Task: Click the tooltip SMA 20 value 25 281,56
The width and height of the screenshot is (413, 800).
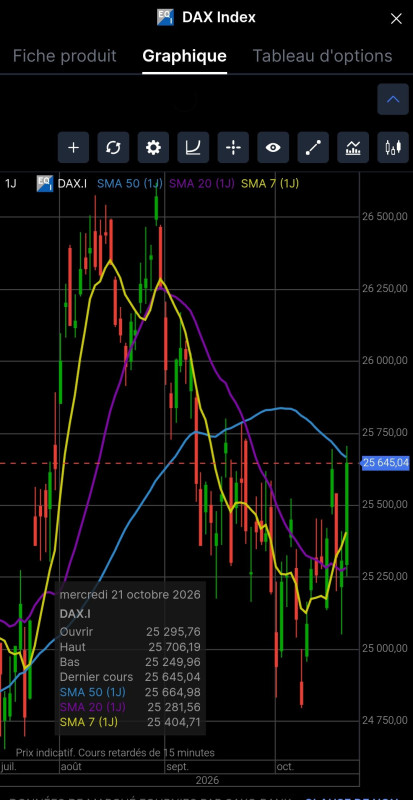Action: [x=174, y=707]
